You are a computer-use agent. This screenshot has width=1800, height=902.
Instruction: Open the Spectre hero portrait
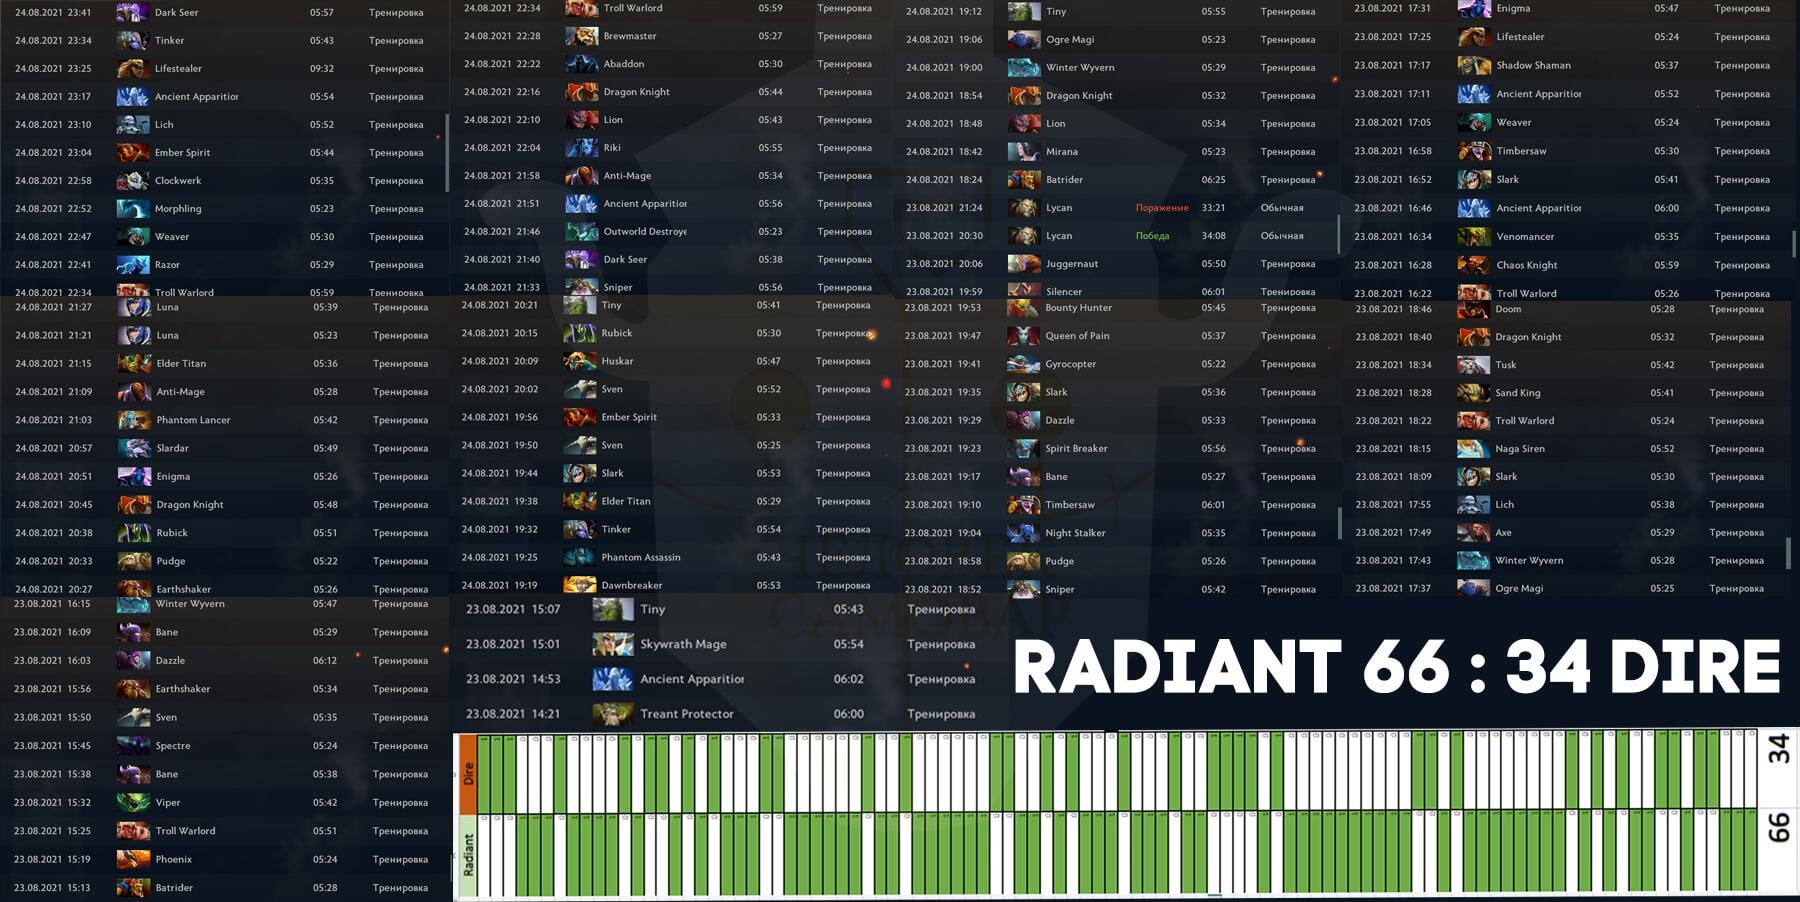133,746
